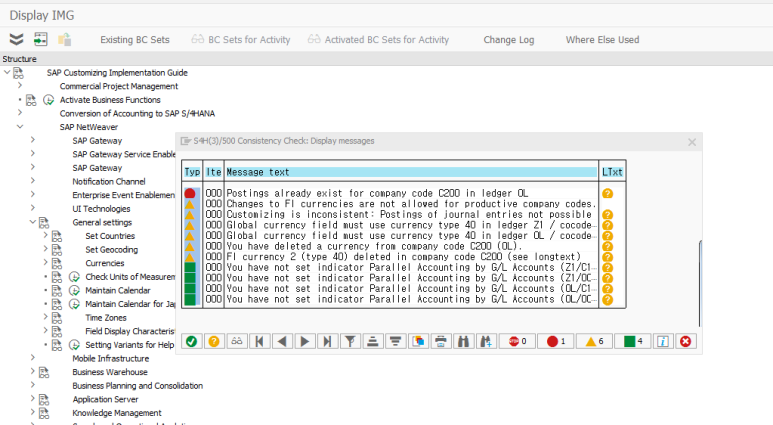This screenshot has width=773, height=425.
Task: Click the Find Next binoculars-plus icon
Action: point(486,341)
